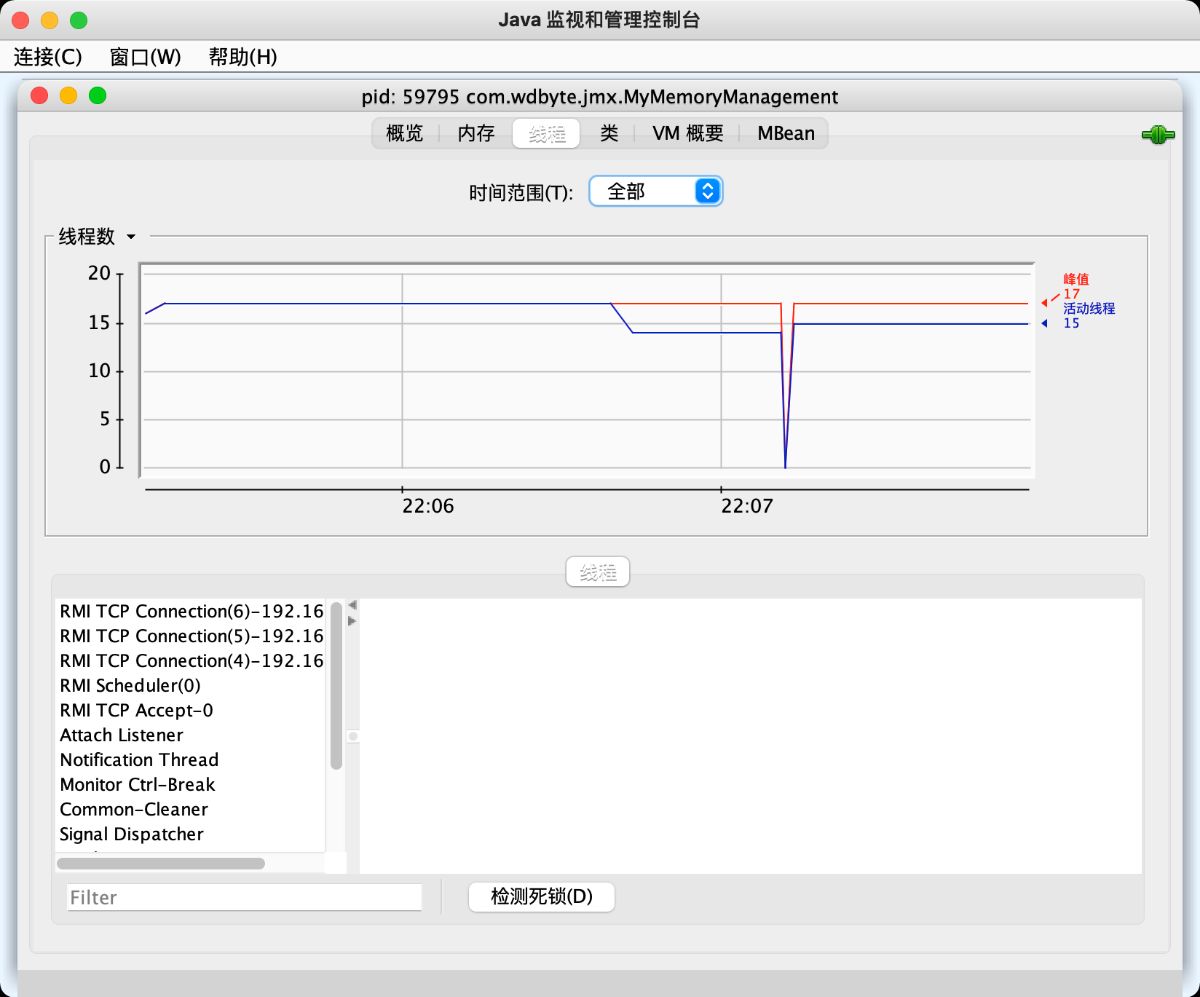Click the 检测死锁(D) button

tap(541, 897)
